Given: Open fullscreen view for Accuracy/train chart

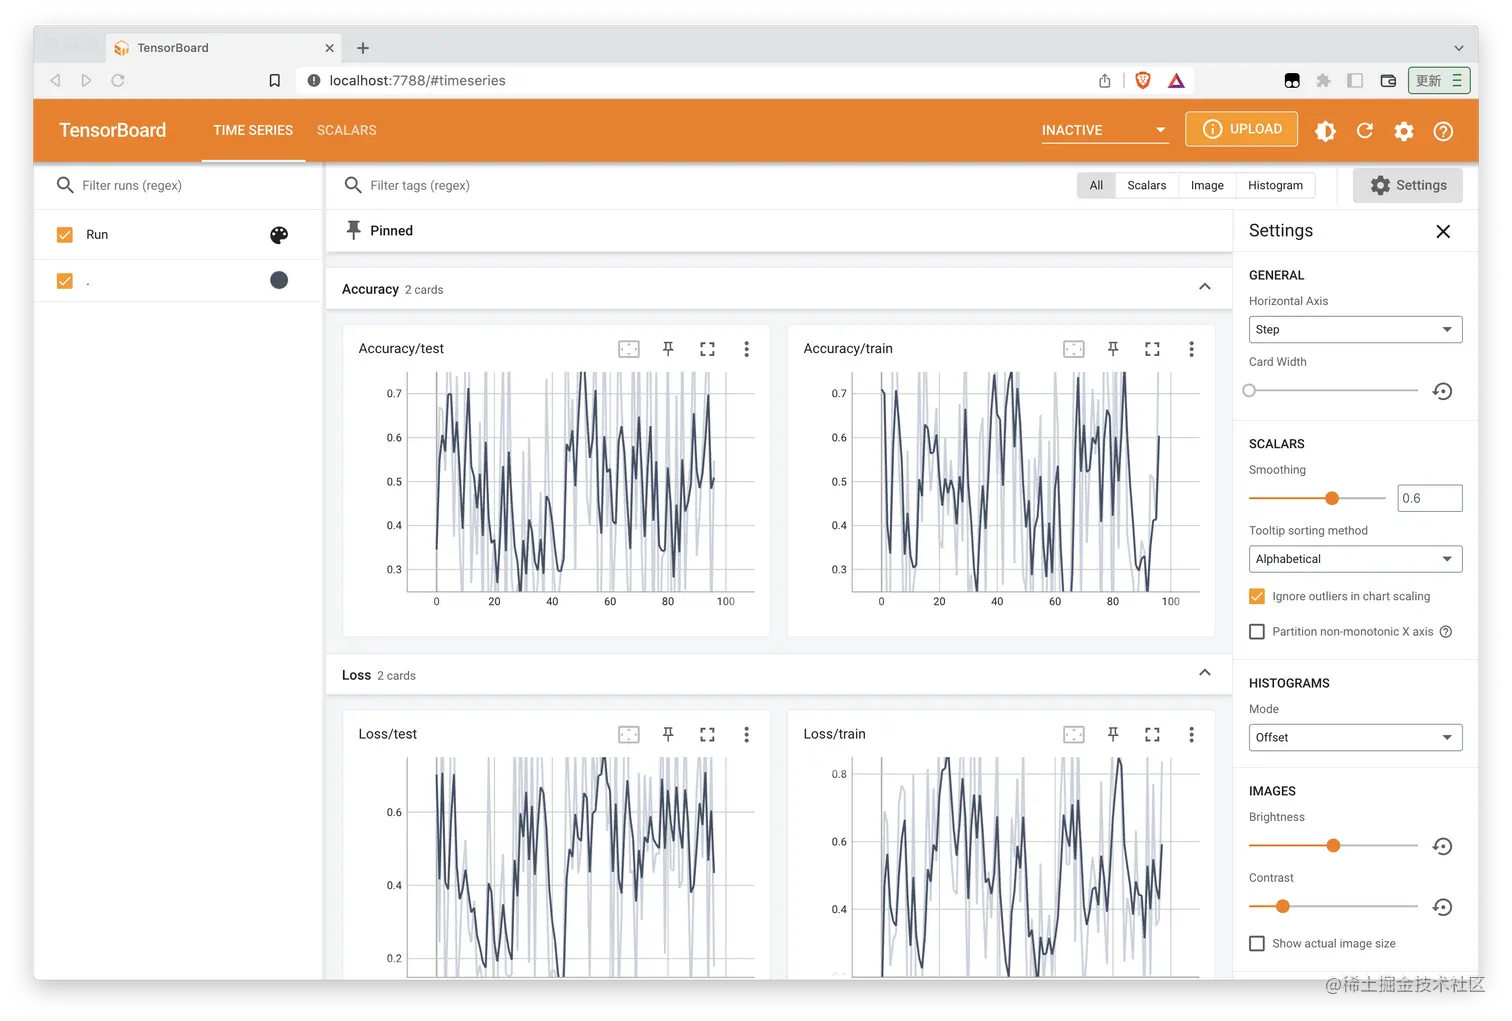Looking at the screenshot, I should 1152,349.
